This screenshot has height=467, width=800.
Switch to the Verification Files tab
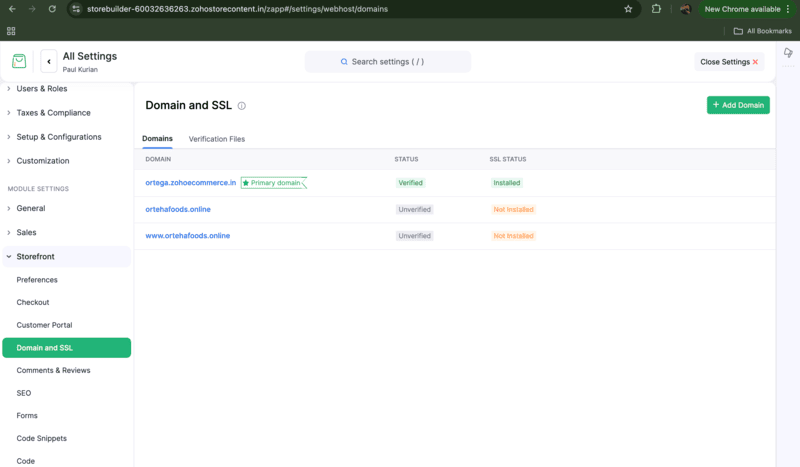pyautogui.click(x=217, y=139)
